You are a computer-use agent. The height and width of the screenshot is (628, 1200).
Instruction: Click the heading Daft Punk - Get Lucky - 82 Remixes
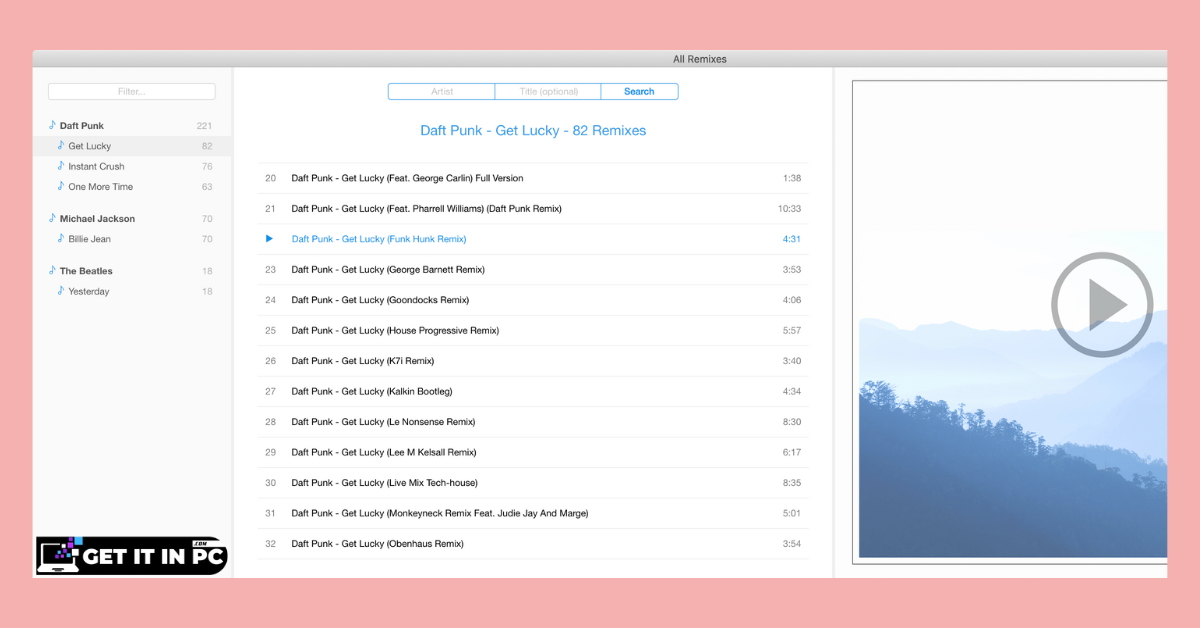tap(533, 131)
